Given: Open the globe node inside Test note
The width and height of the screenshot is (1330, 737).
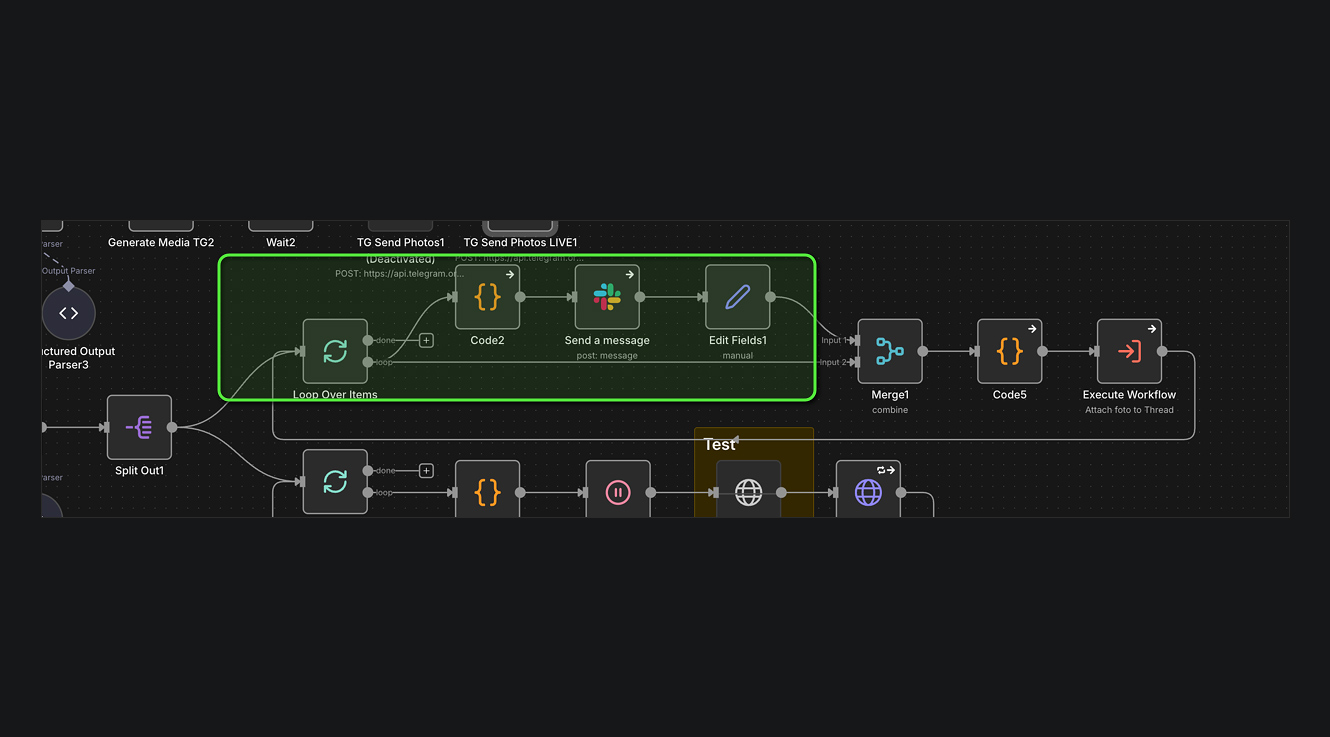Looking at the screenshot, I should [x=748, y=492].
